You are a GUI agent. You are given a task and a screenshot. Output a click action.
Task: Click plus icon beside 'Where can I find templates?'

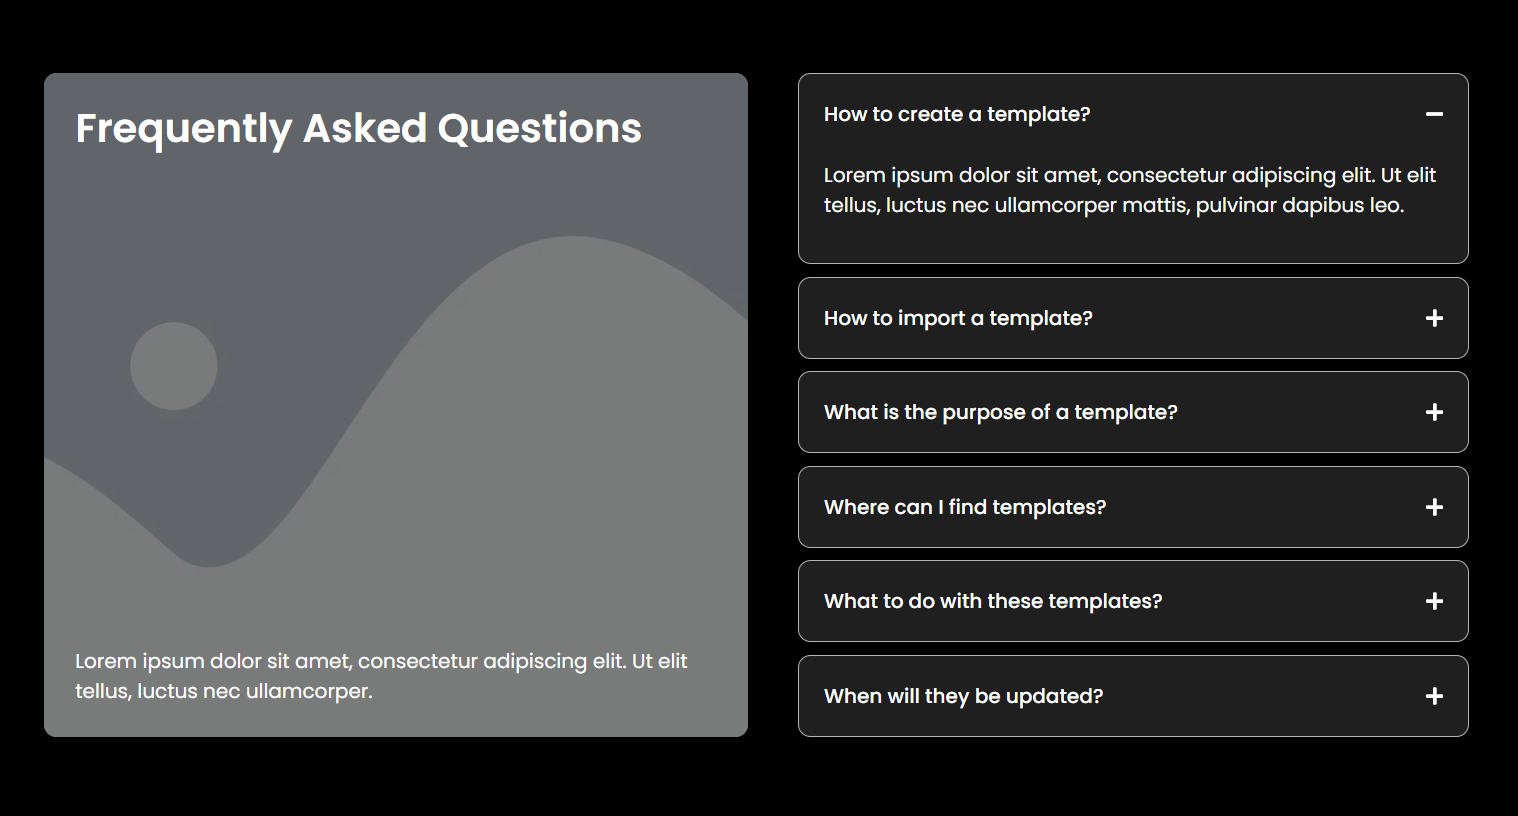click(1434, 507)
